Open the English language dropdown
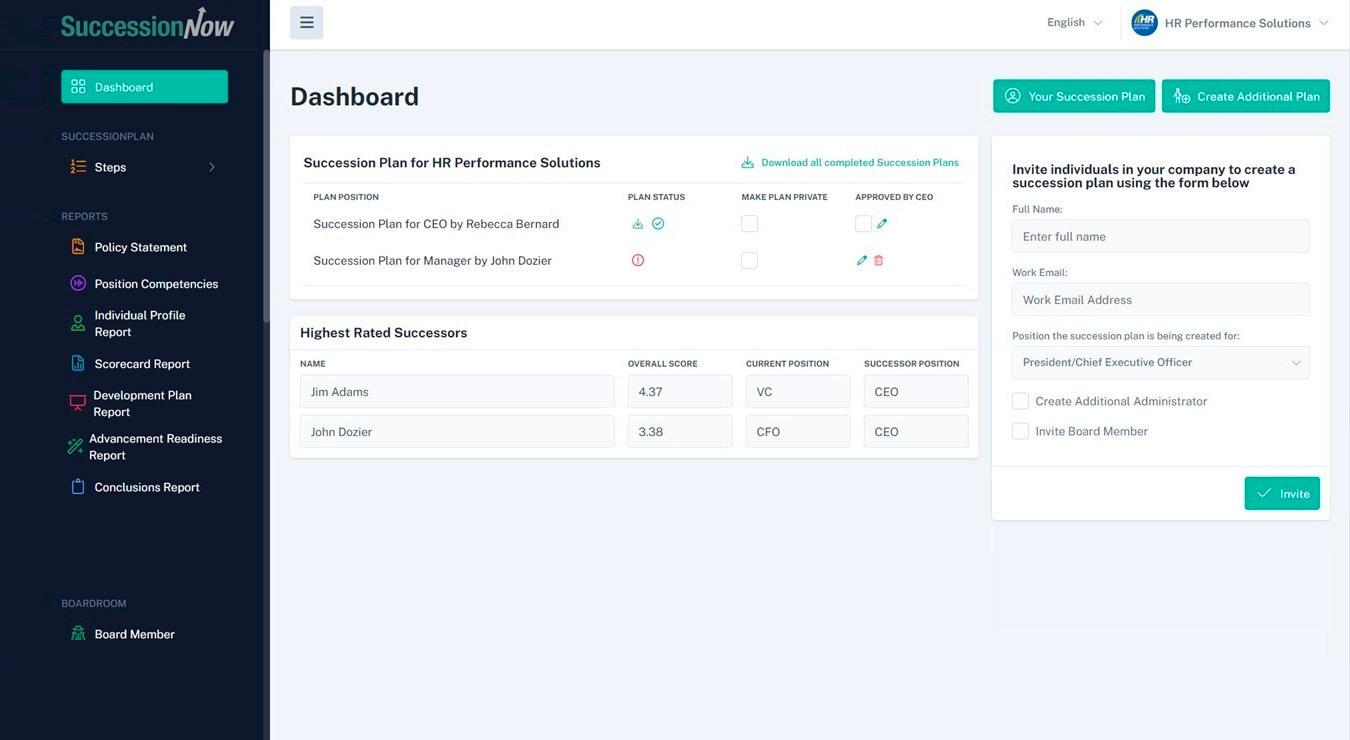Viewport: 1350px width, 740px height. point(1074,23)
